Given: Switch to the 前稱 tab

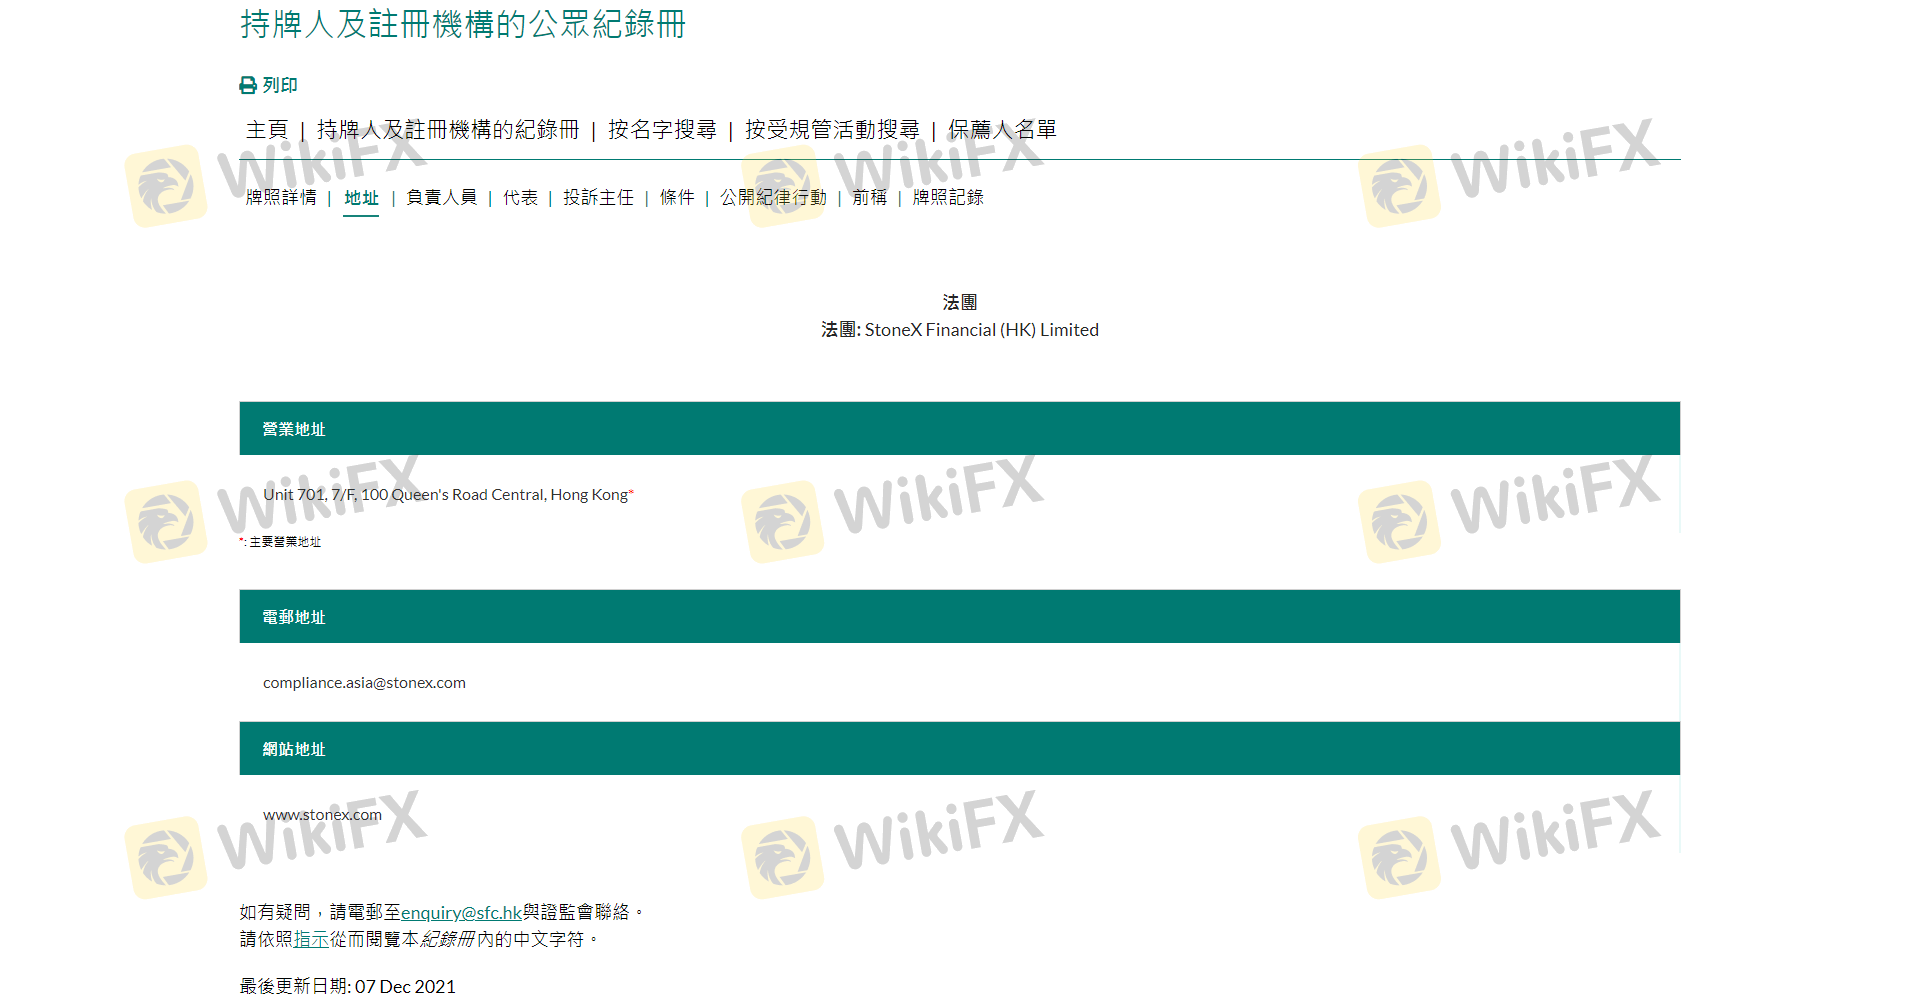Looking at the screenshot, I should (x=869, y=198).
